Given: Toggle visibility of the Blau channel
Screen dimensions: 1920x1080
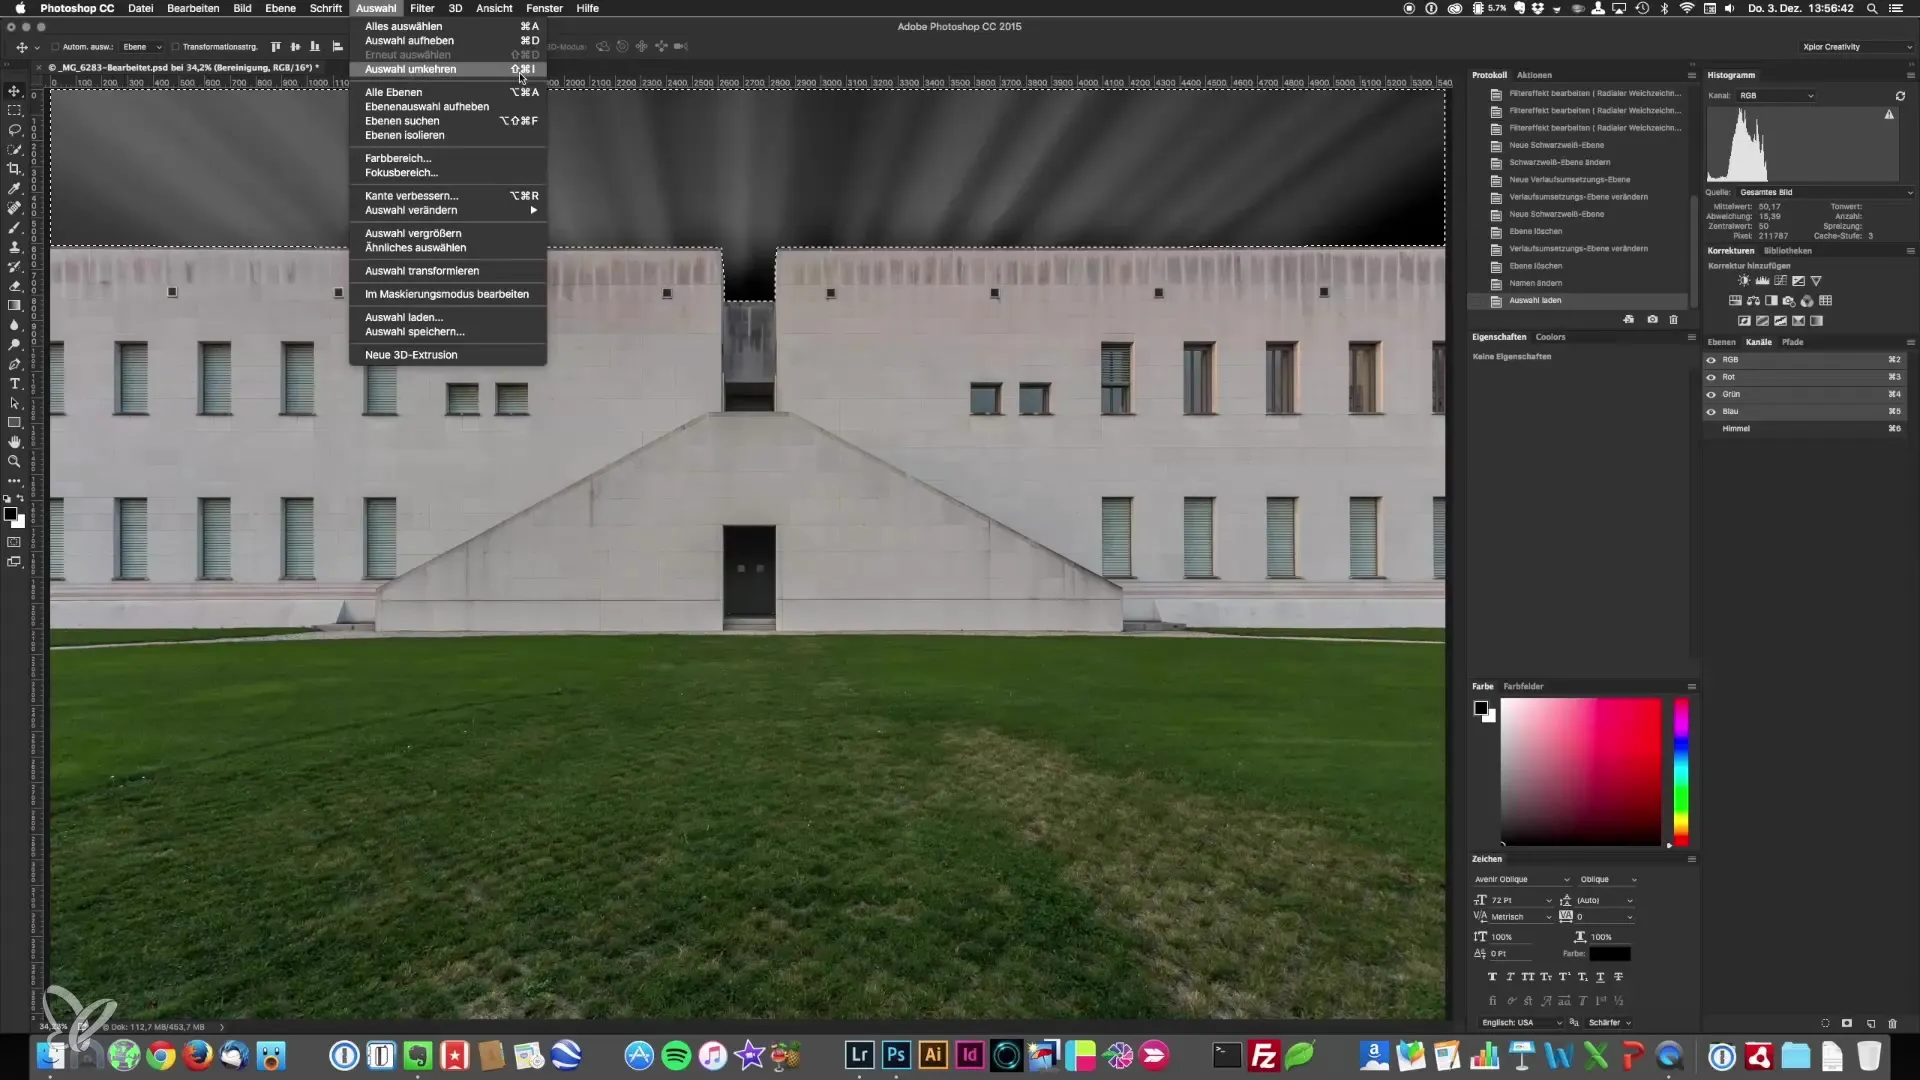Looking at the screenshot, I should click(x=1711, y=411).
